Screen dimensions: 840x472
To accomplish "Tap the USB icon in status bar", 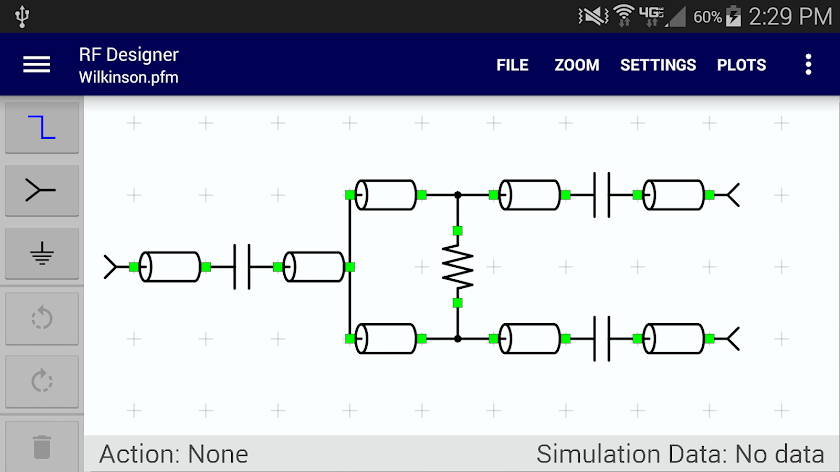I will pyautogui.click(x=22, y=16).
